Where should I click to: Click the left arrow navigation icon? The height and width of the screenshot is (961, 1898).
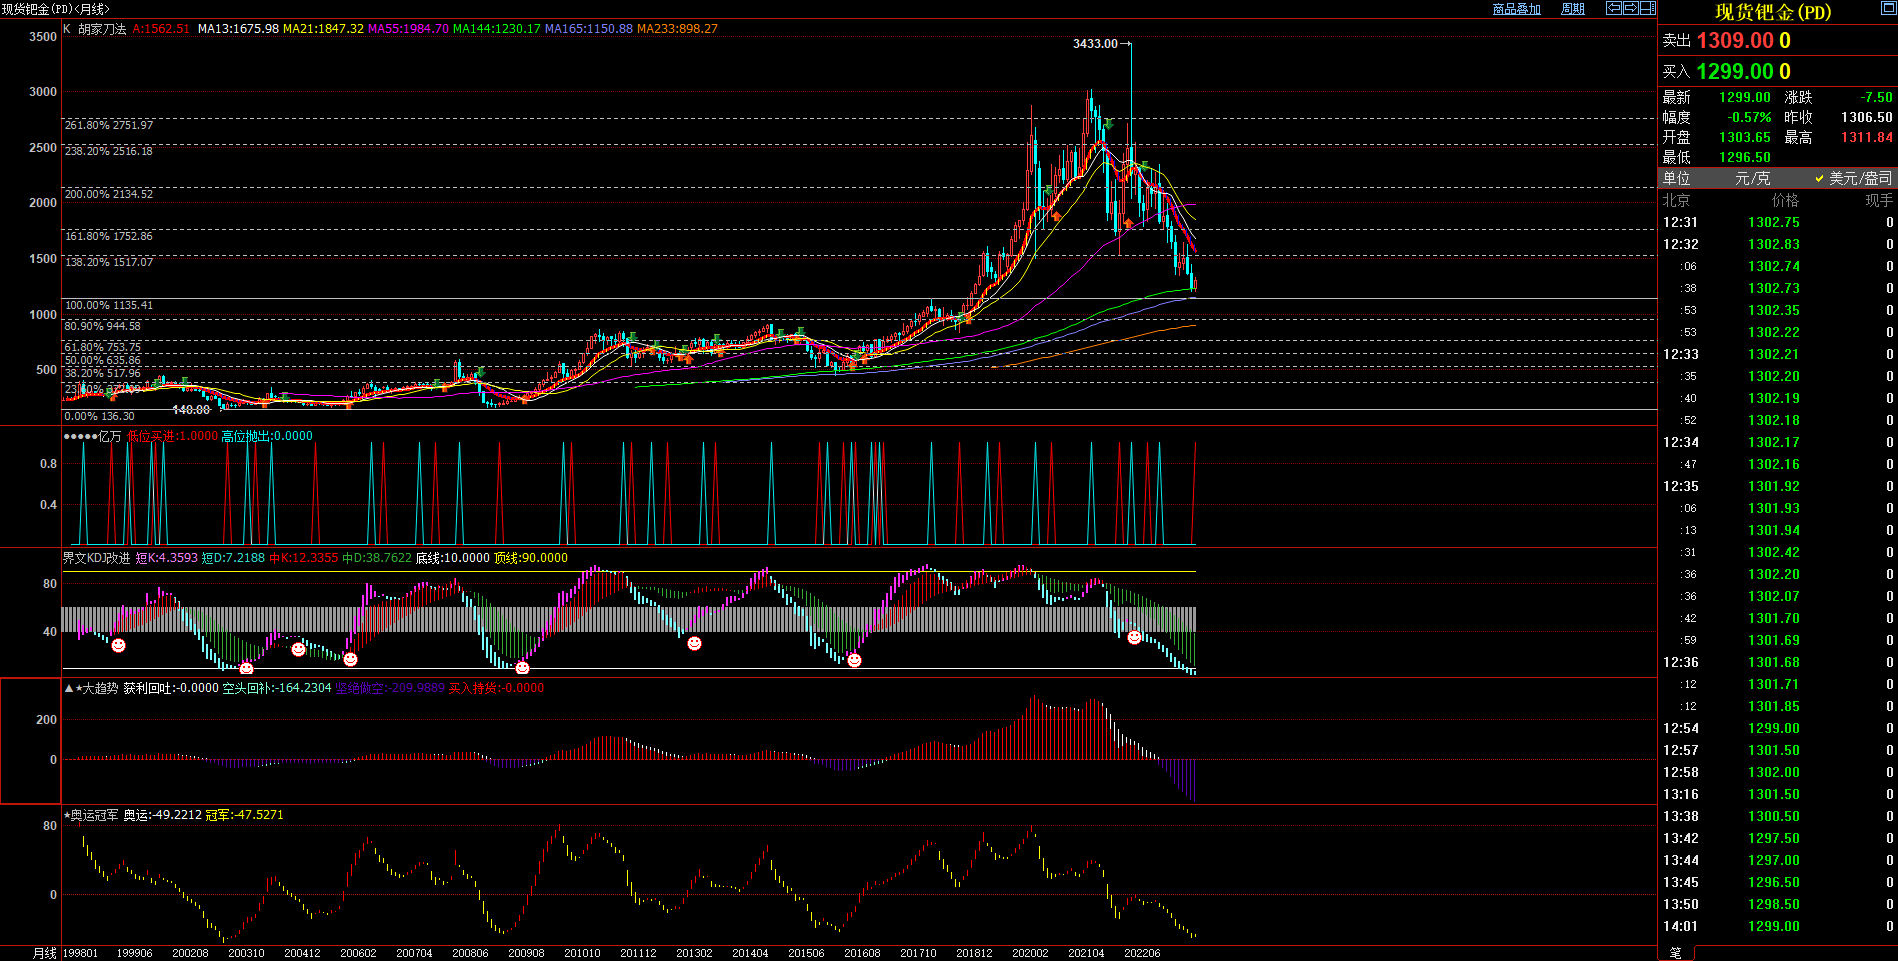(x=1614, y=8)
